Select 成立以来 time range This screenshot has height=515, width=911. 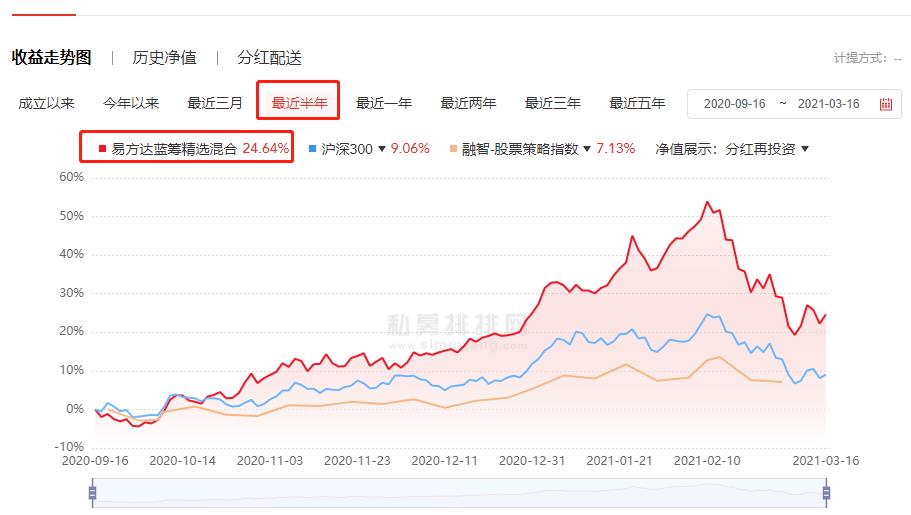[46, 103]
